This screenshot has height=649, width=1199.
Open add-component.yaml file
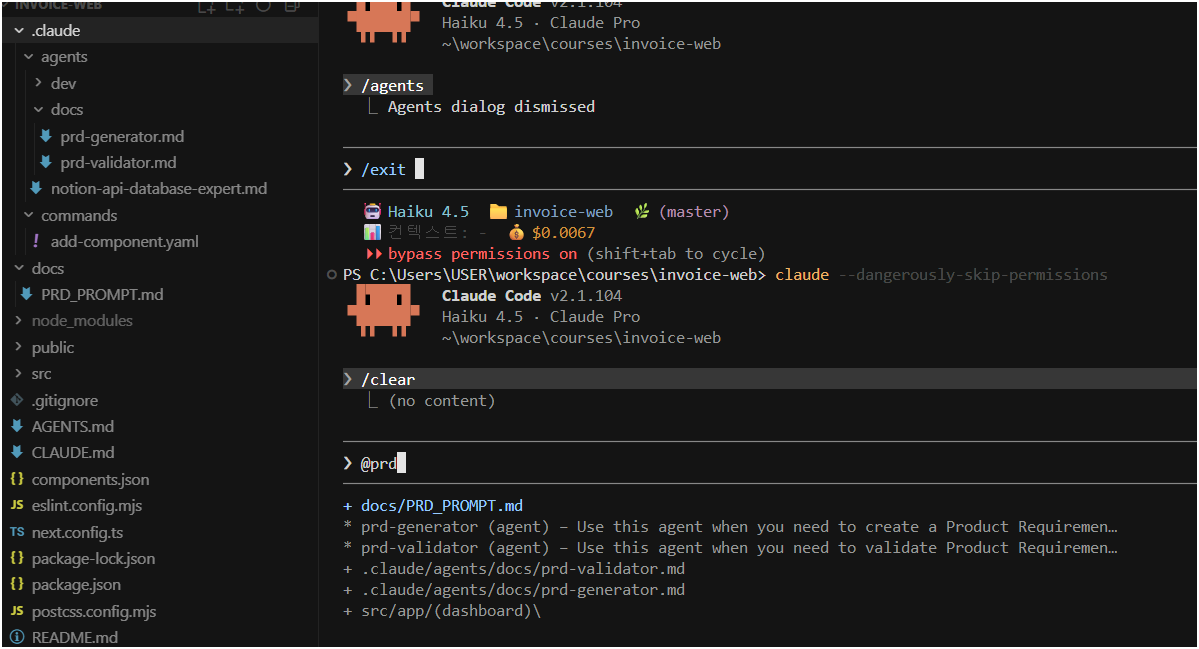point(125,241)
